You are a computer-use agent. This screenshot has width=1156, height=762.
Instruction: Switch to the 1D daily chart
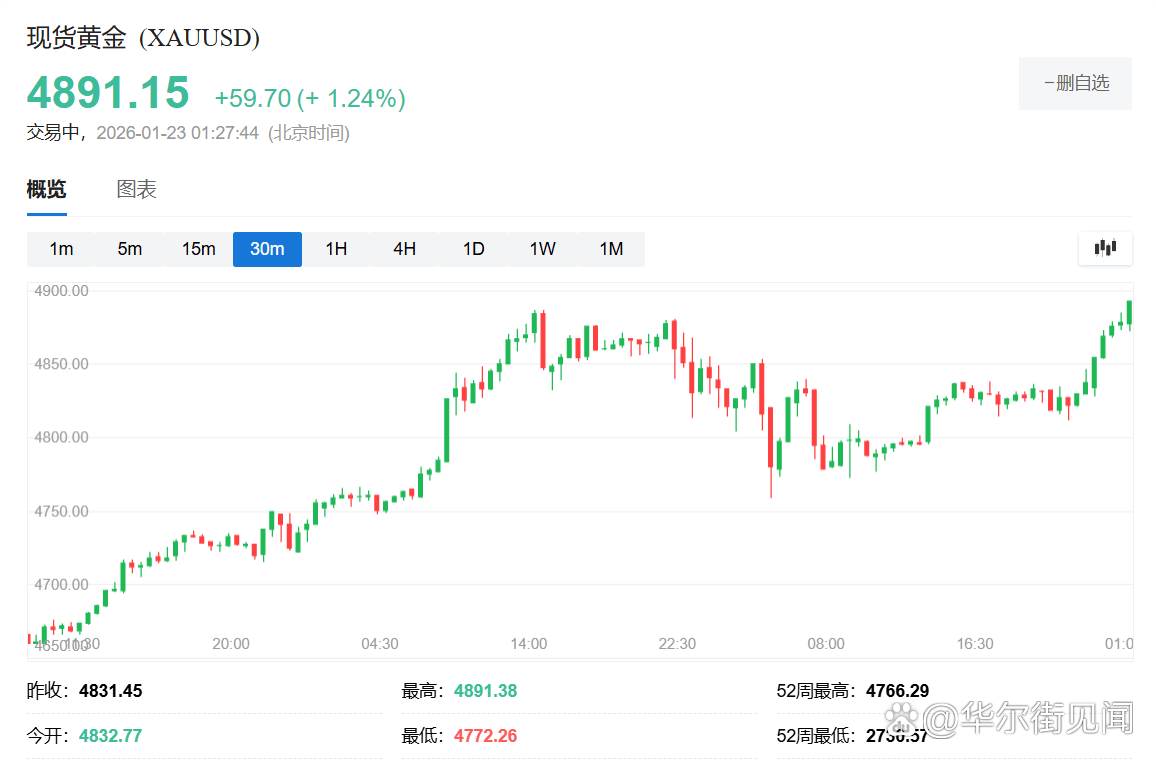pos(473,249)
